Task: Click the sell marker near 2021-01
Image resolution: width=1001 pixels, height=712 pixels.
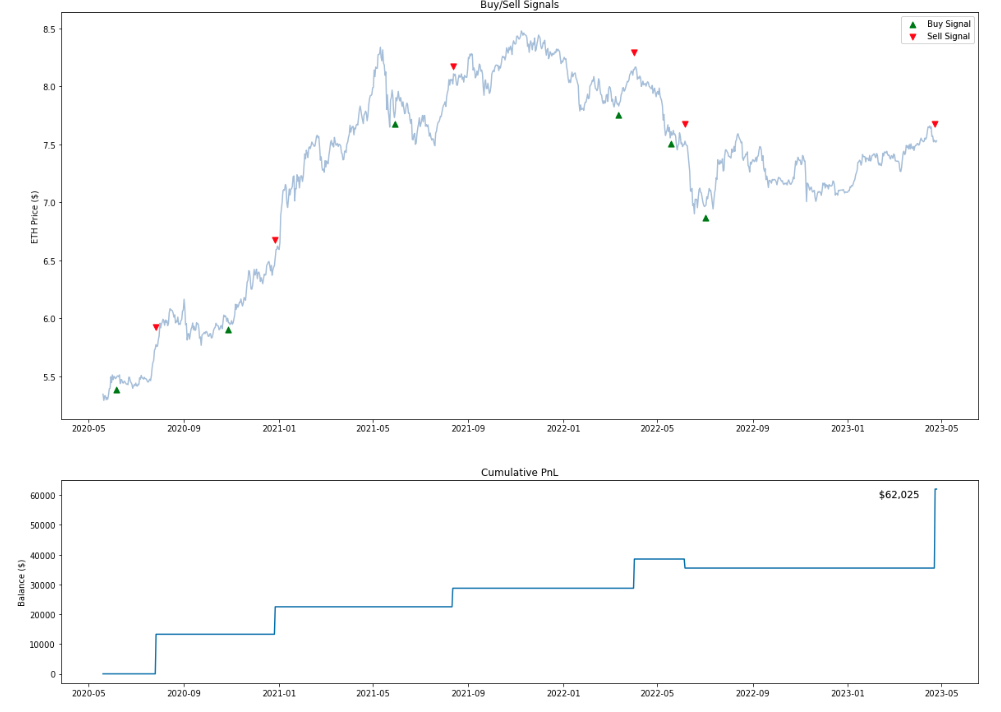Action: [275, 240]
